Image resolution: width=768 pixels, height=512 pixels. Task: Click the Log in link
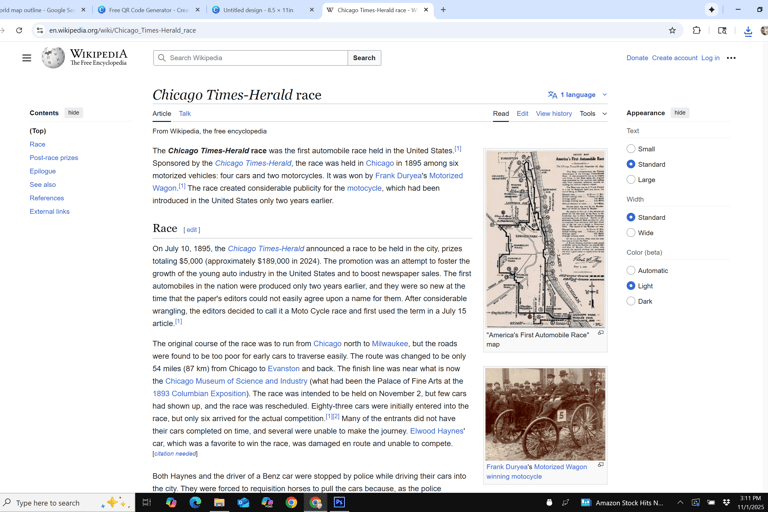tap(710, 58)
